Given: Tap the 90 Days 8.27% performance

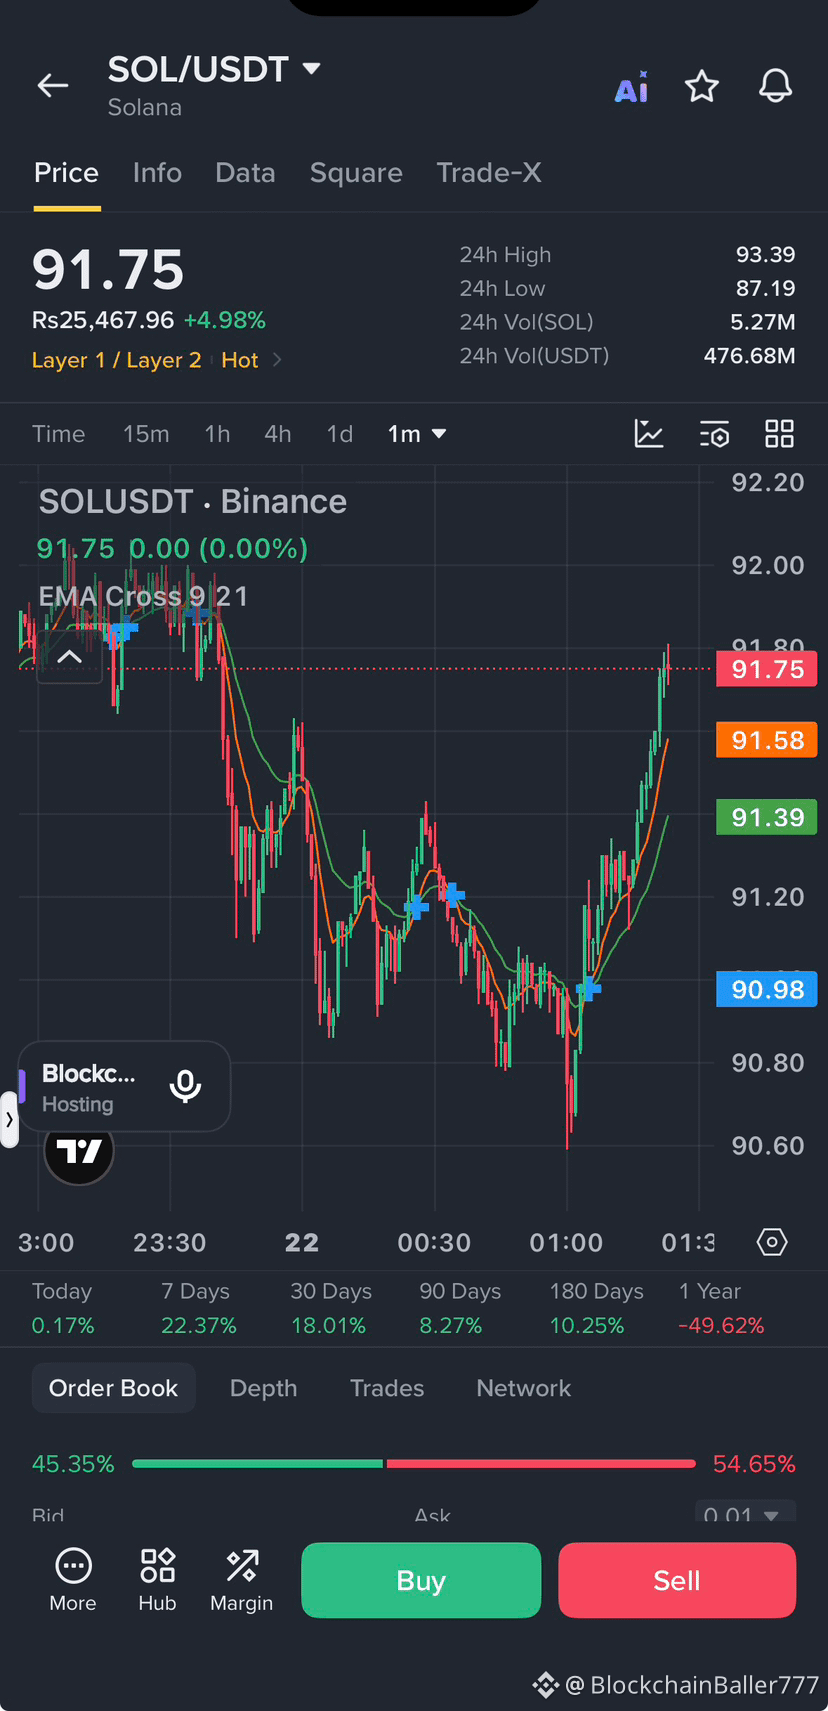Looking at the screenshot, I should pos(460,1308).
